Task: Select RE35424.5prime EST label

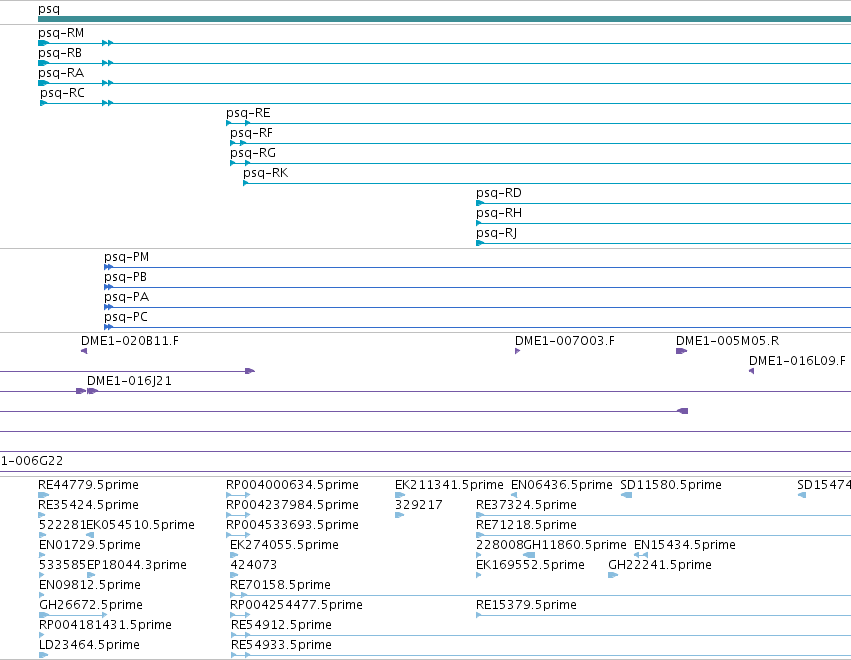Action: [88, 505]
